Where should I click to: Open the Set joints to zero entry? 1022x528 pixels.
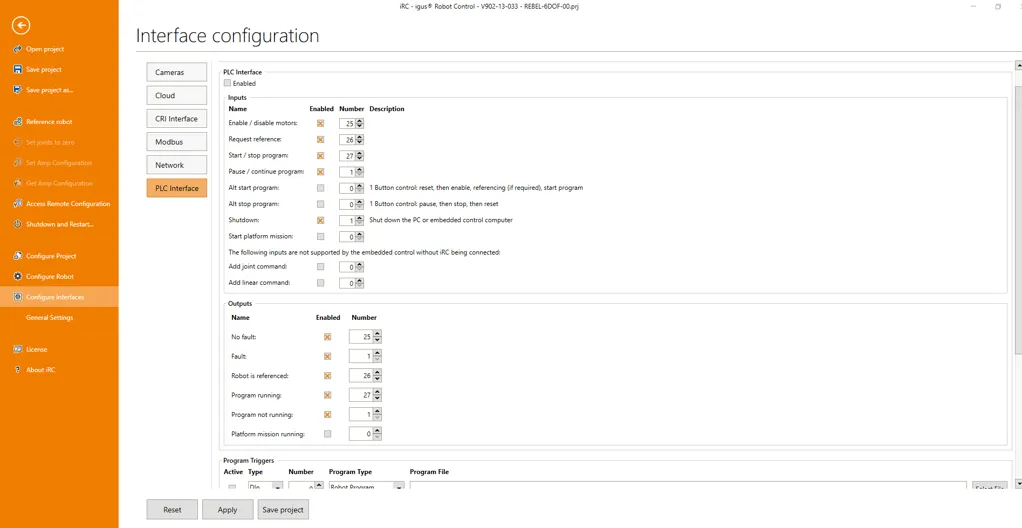pos(50,142)
